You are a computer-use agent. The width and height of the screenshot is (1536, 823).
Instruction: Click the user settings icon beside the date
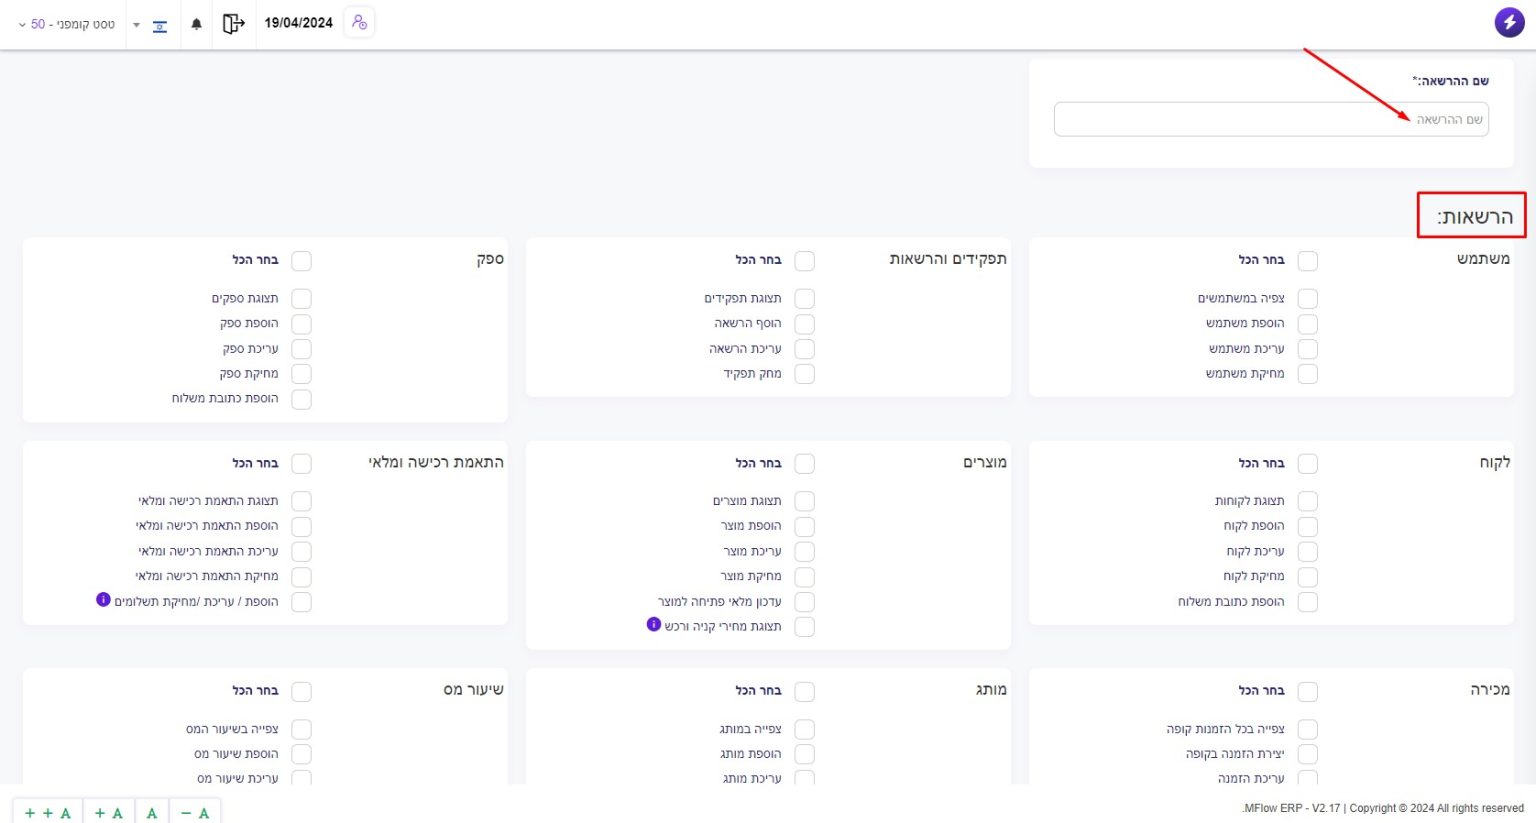coord(359,22)
